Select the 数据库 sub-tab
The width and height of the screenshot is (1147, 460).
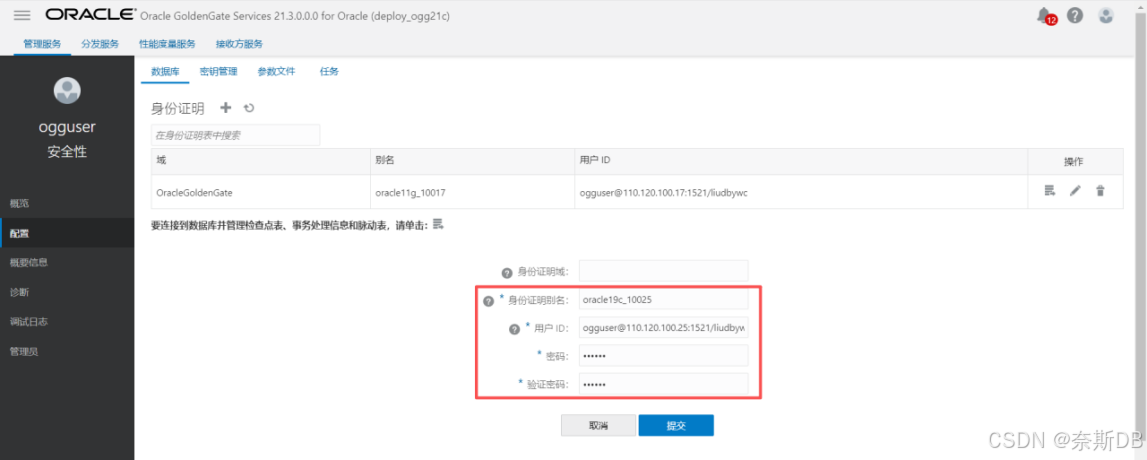165,72
